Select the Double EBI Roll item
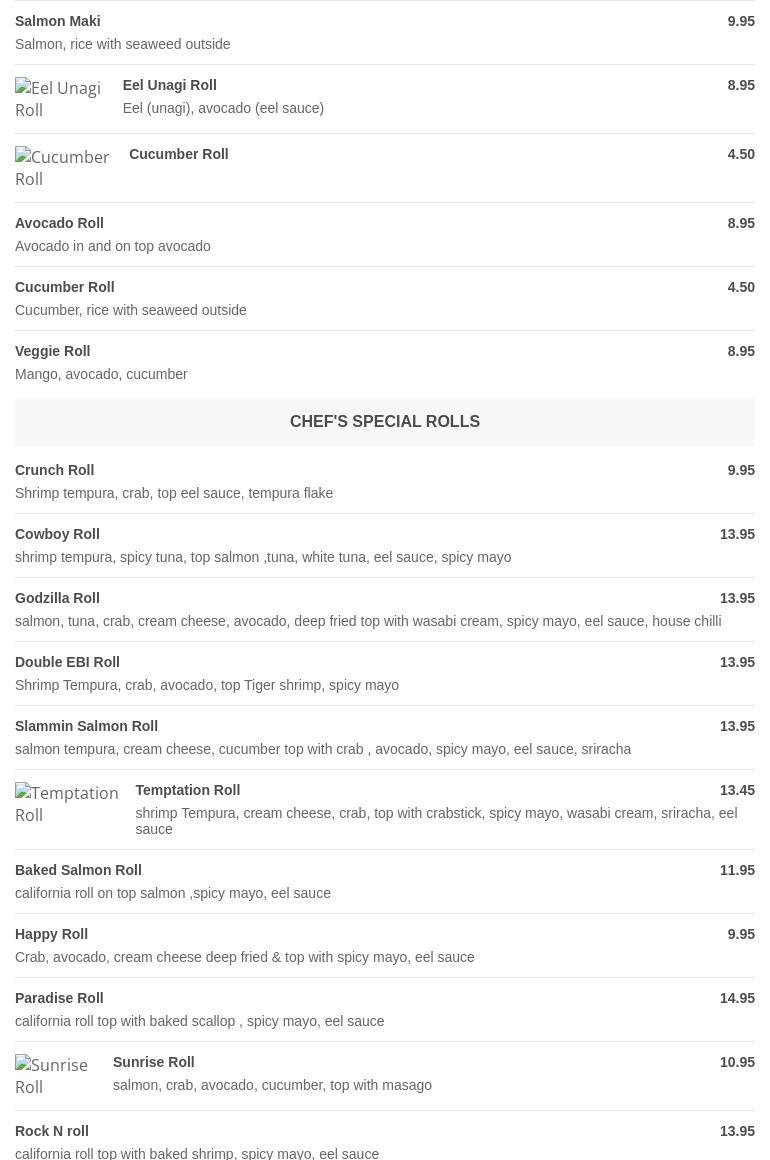This screenshot has width=770, height=1160. tap(67, 662)
